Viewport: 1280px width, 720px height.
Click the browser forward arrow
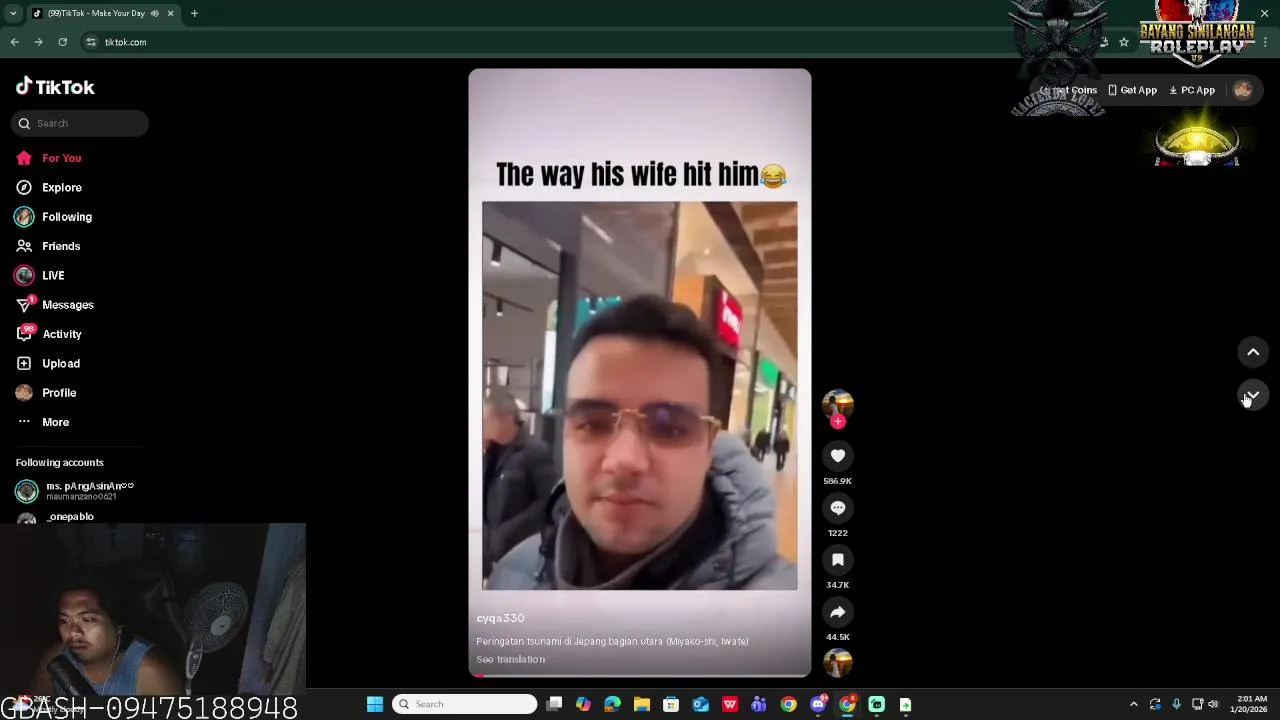(38, 42)
